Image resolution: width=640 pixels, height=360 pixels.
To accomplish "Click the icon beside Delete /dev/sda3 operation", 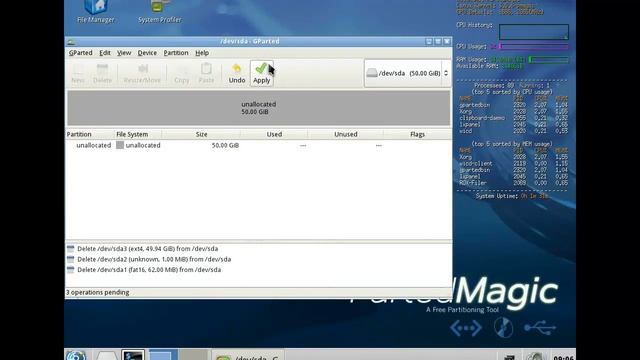I will coord(71,249).
